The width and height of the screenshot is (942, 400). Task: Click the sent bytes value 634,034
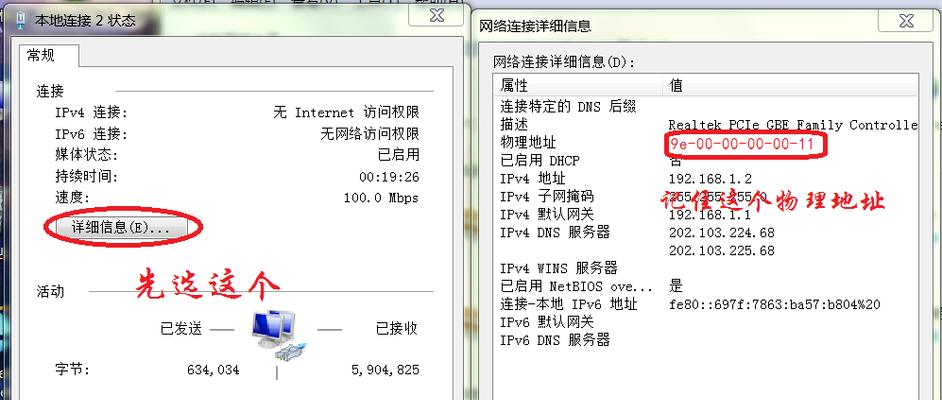point(213,370)
